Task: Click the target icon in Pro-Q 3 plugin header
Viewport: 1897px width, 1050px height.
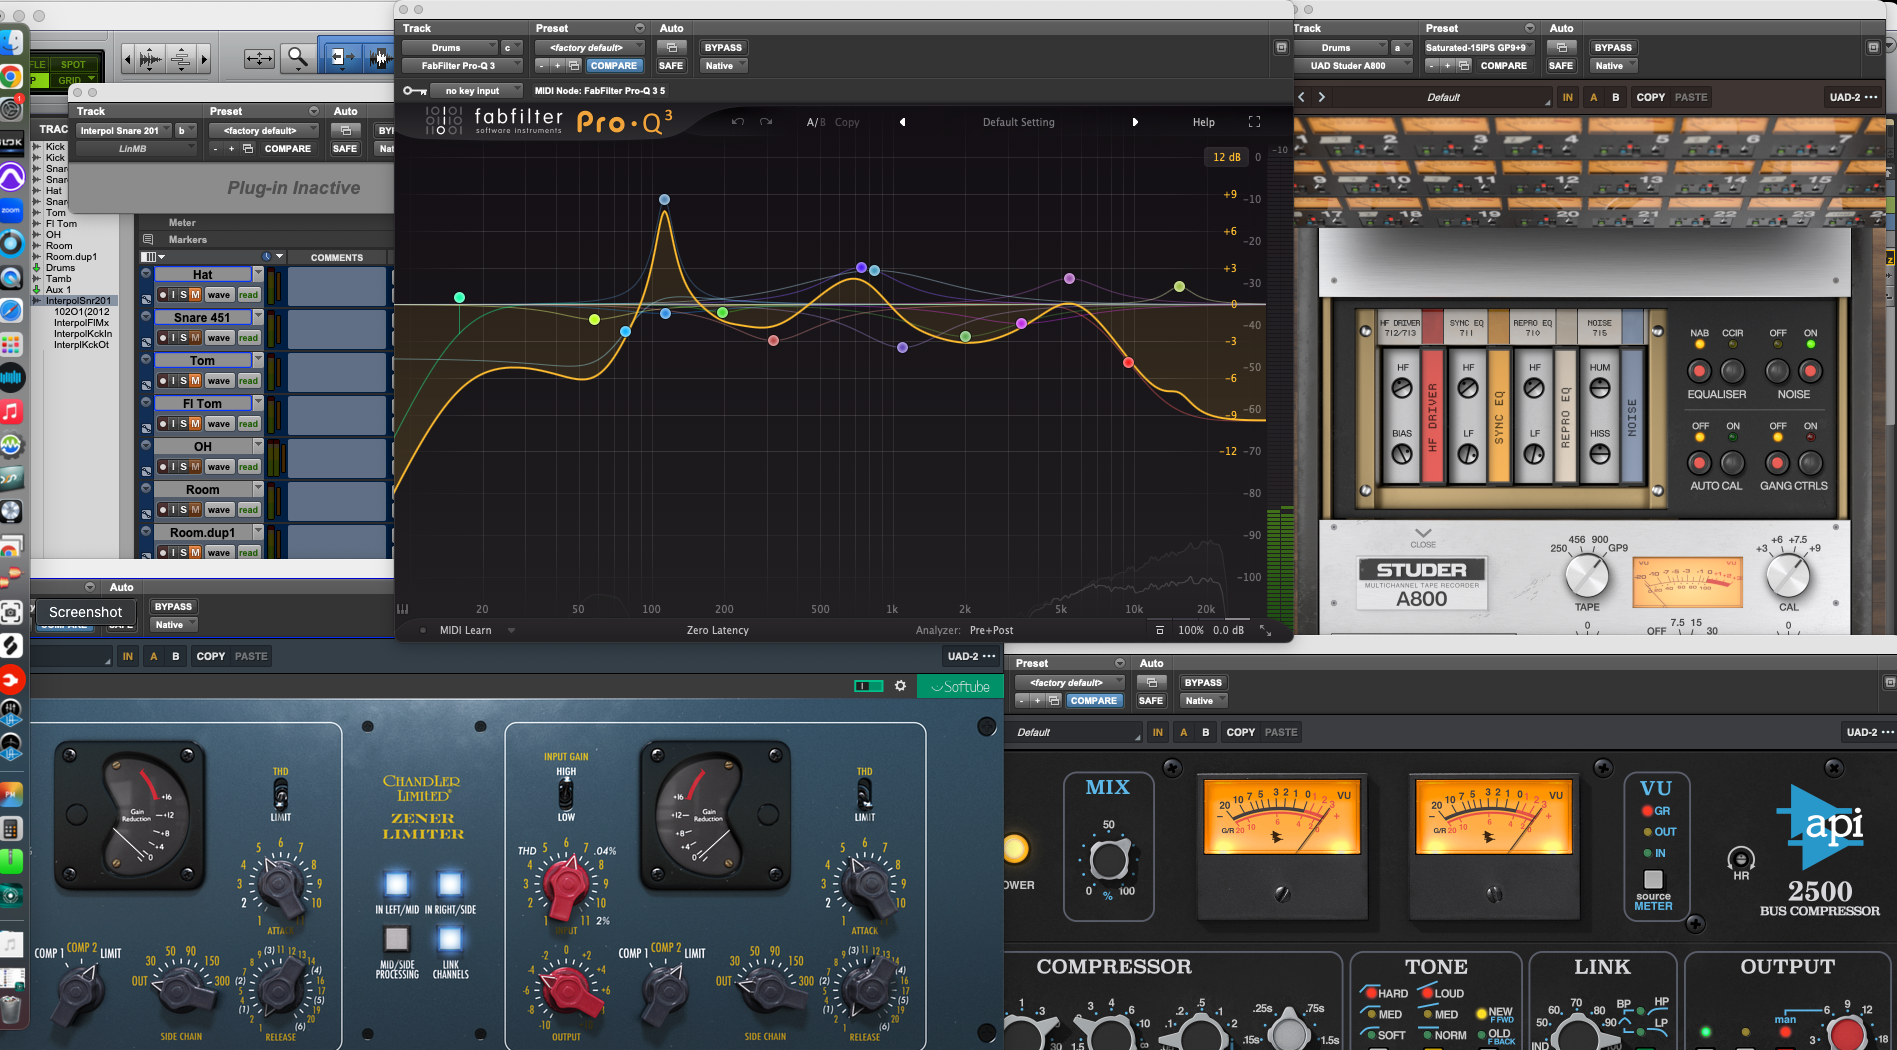Action: [1281, 47]
